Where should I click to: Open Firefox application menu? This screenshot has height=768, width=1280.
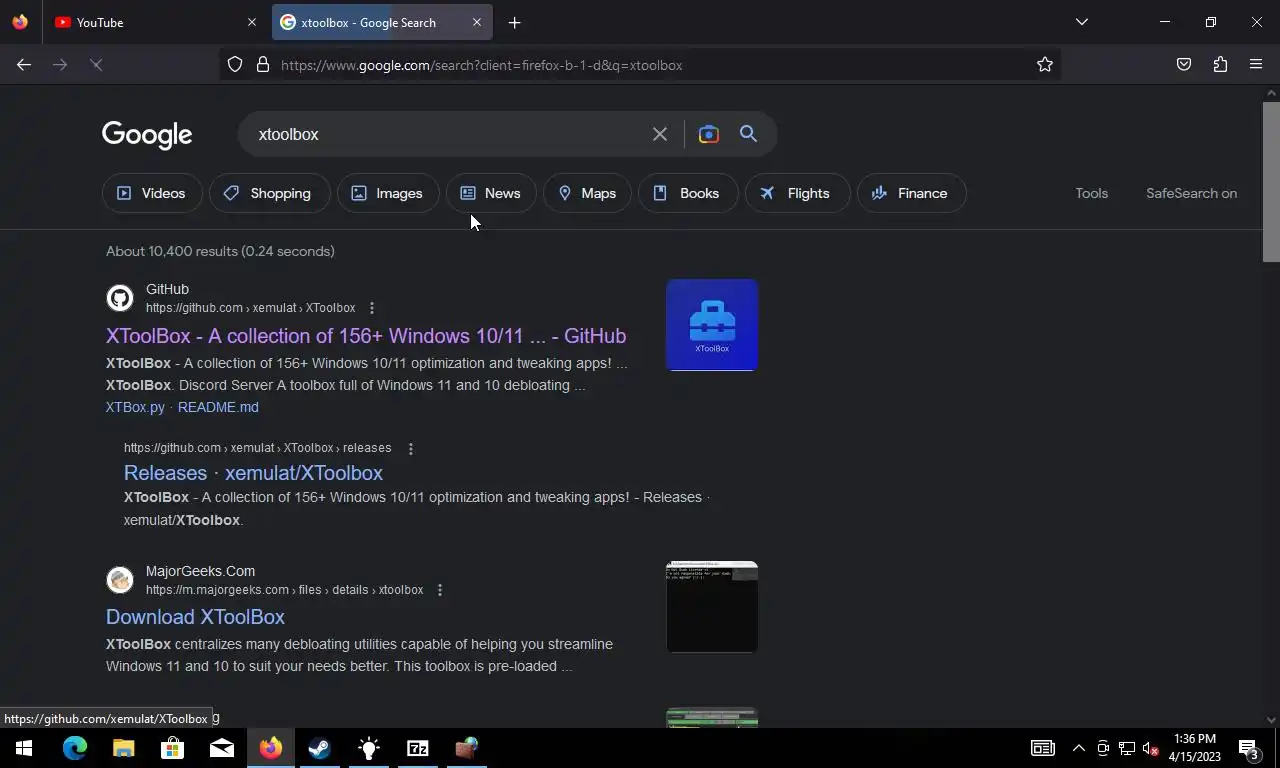pos(1256,65)
